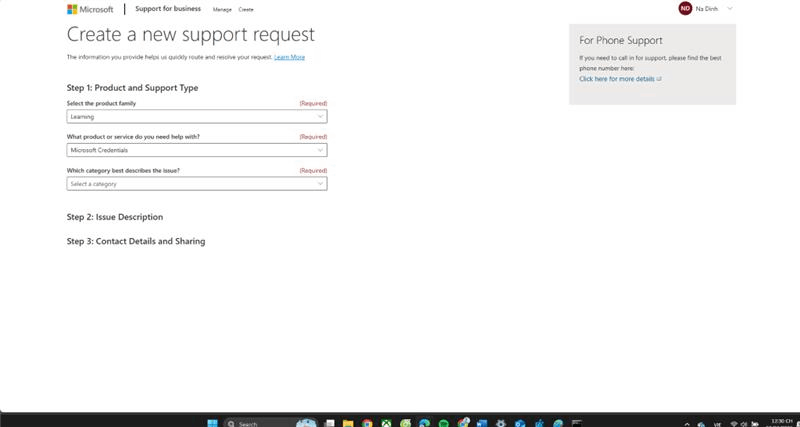This screenshot has width=800, height=427.
Task: Click the Microsoft logo in header
Action: tap(90, 9)
